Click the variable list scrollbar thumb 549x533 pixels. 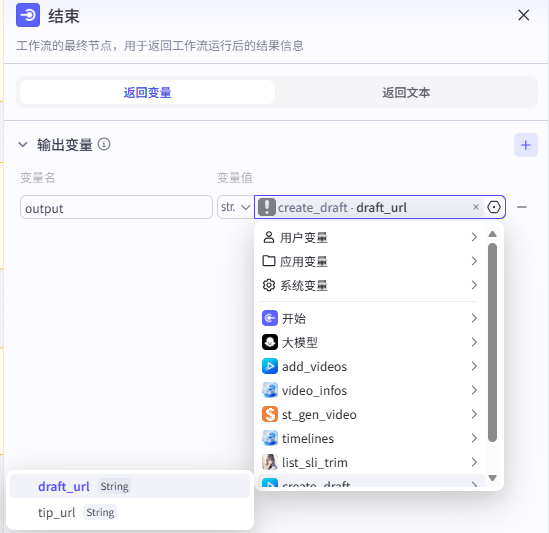click(x=492, y=342)
